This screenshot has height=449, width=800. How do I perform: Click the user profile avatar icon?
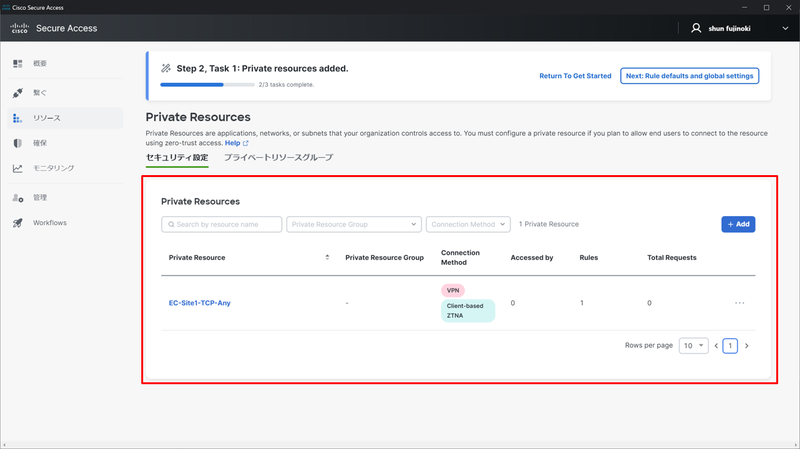pyautogui.click(x=696, y=28)
